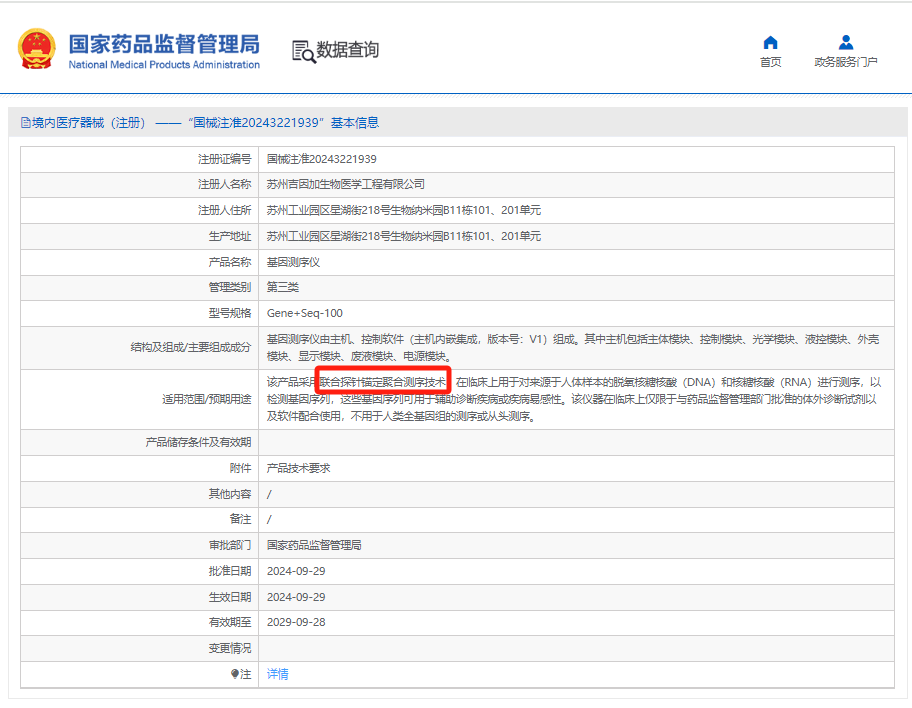Click the 附件 label
The width and height of the screenshot is (912, 708).
(240, 468)
